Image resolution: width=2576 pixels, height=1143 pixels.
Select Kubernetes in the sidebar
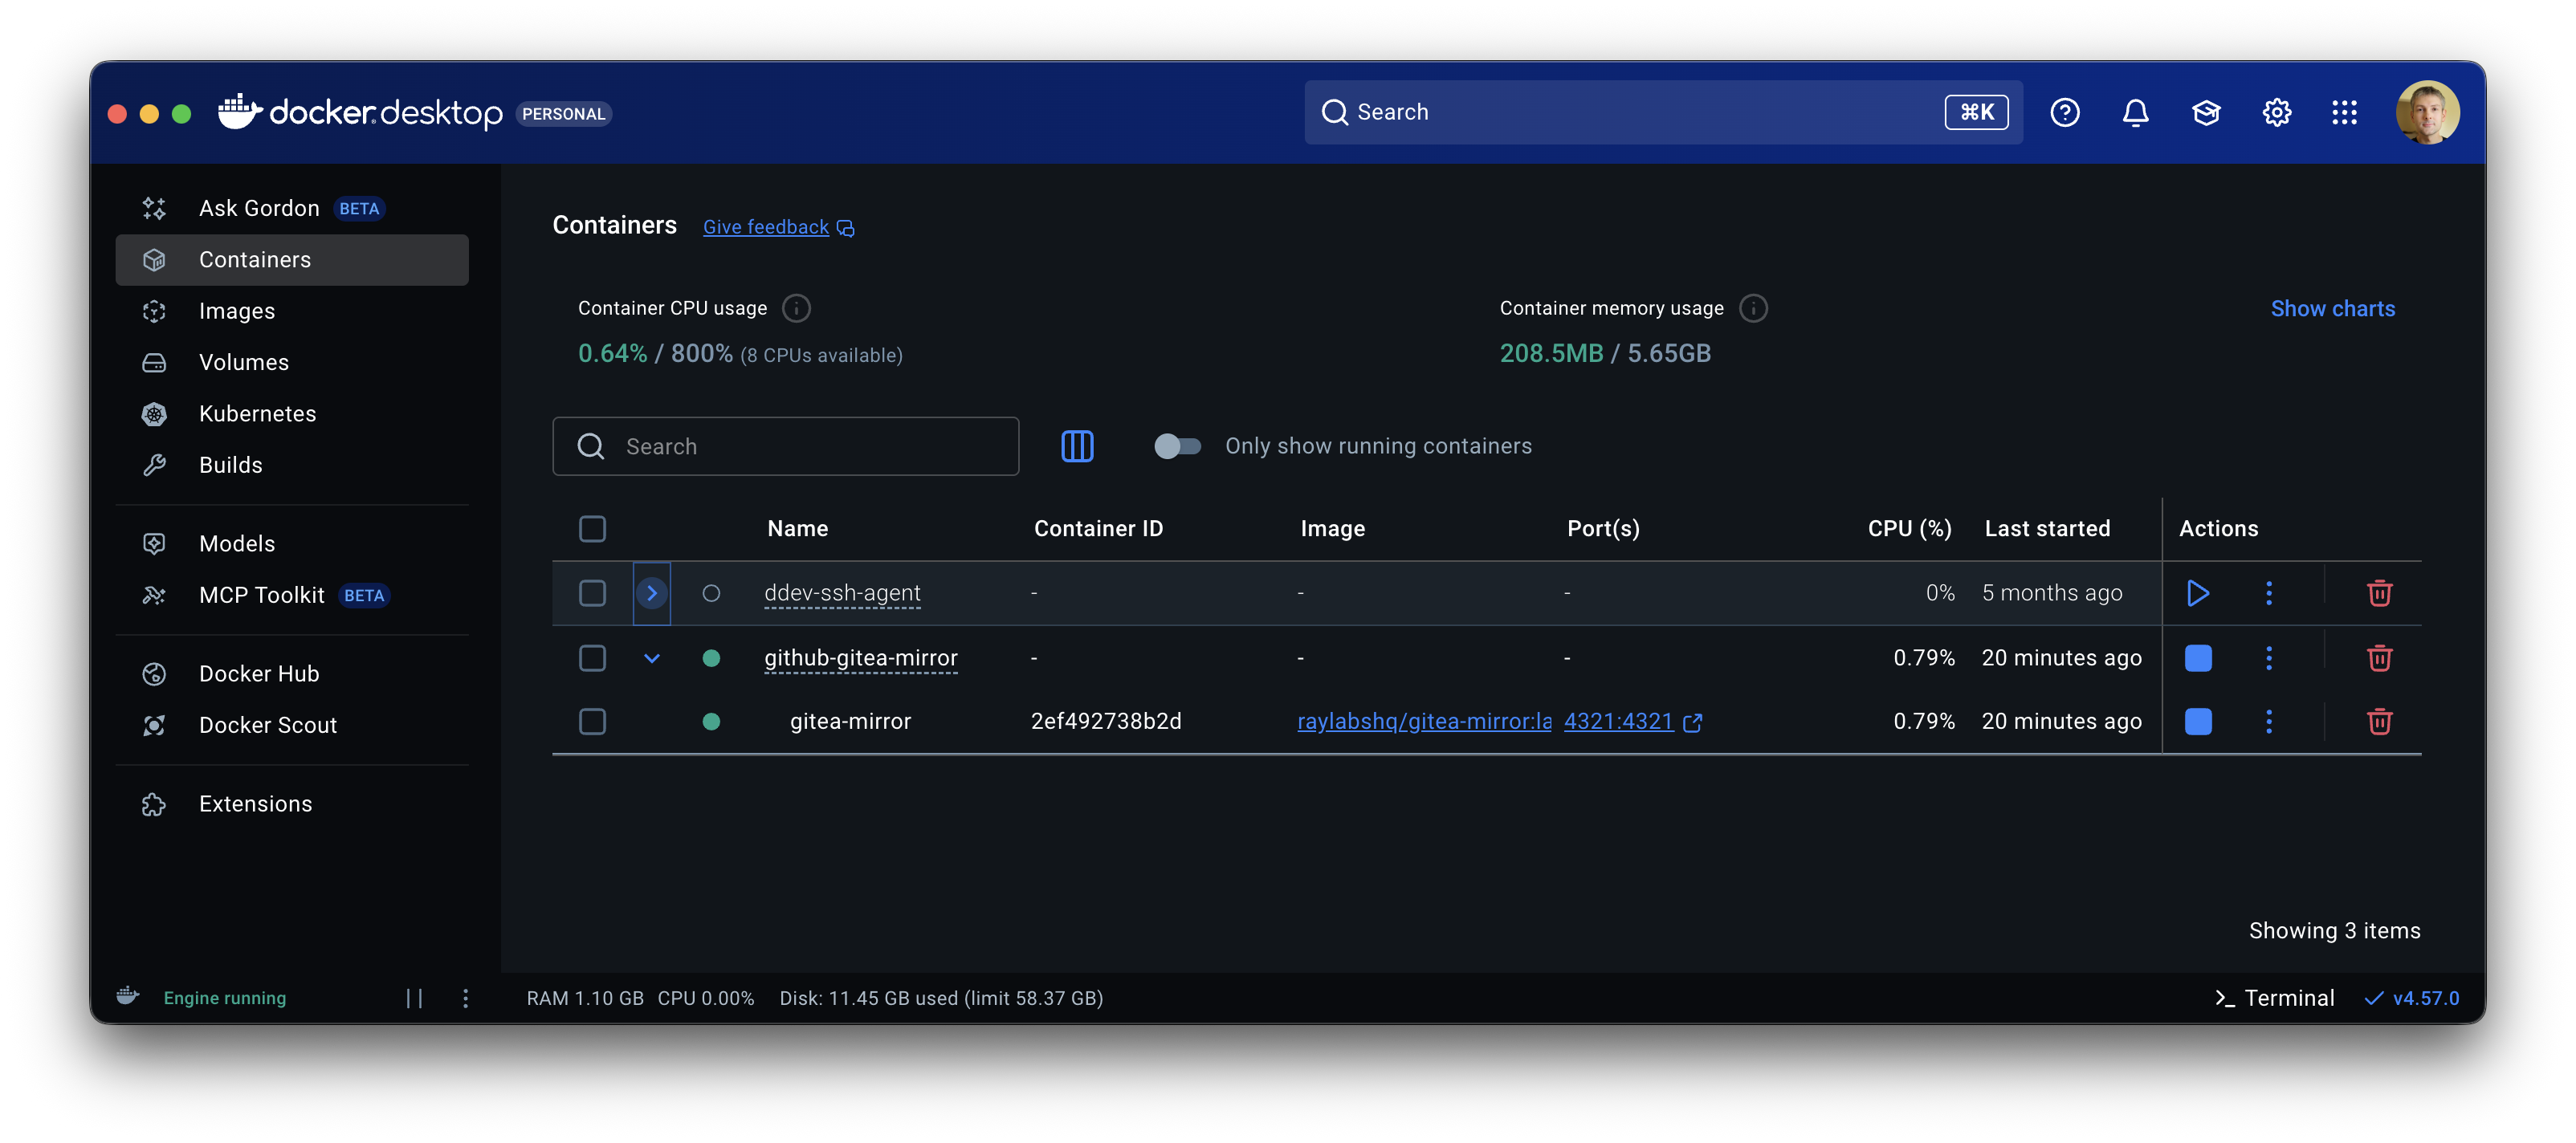coord(257,413)
